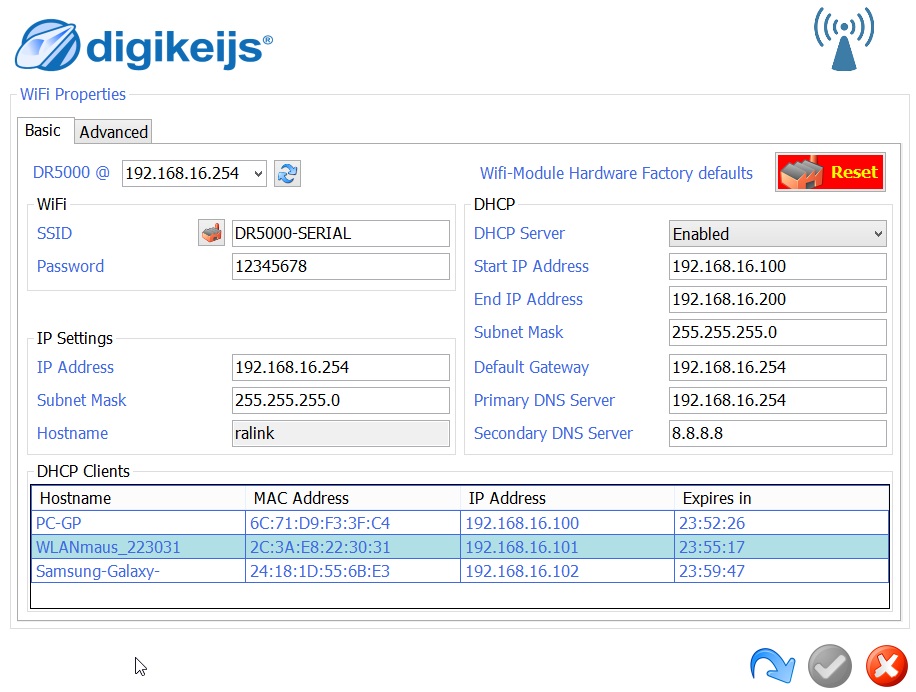916x692 pixels.
Task: Click the red Reset factory defaults button
Action: (830, 172)
